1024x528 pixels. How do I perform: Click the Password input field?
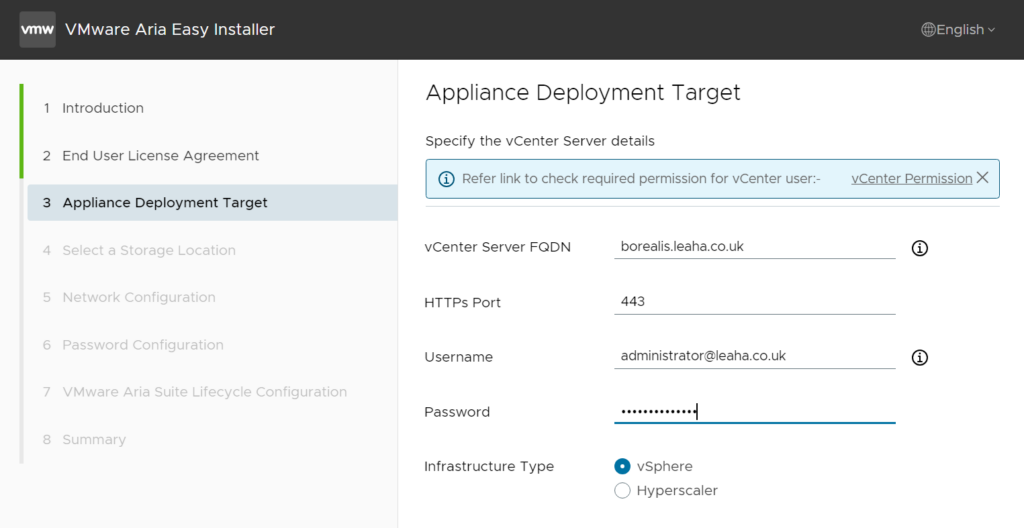(754, 412)
